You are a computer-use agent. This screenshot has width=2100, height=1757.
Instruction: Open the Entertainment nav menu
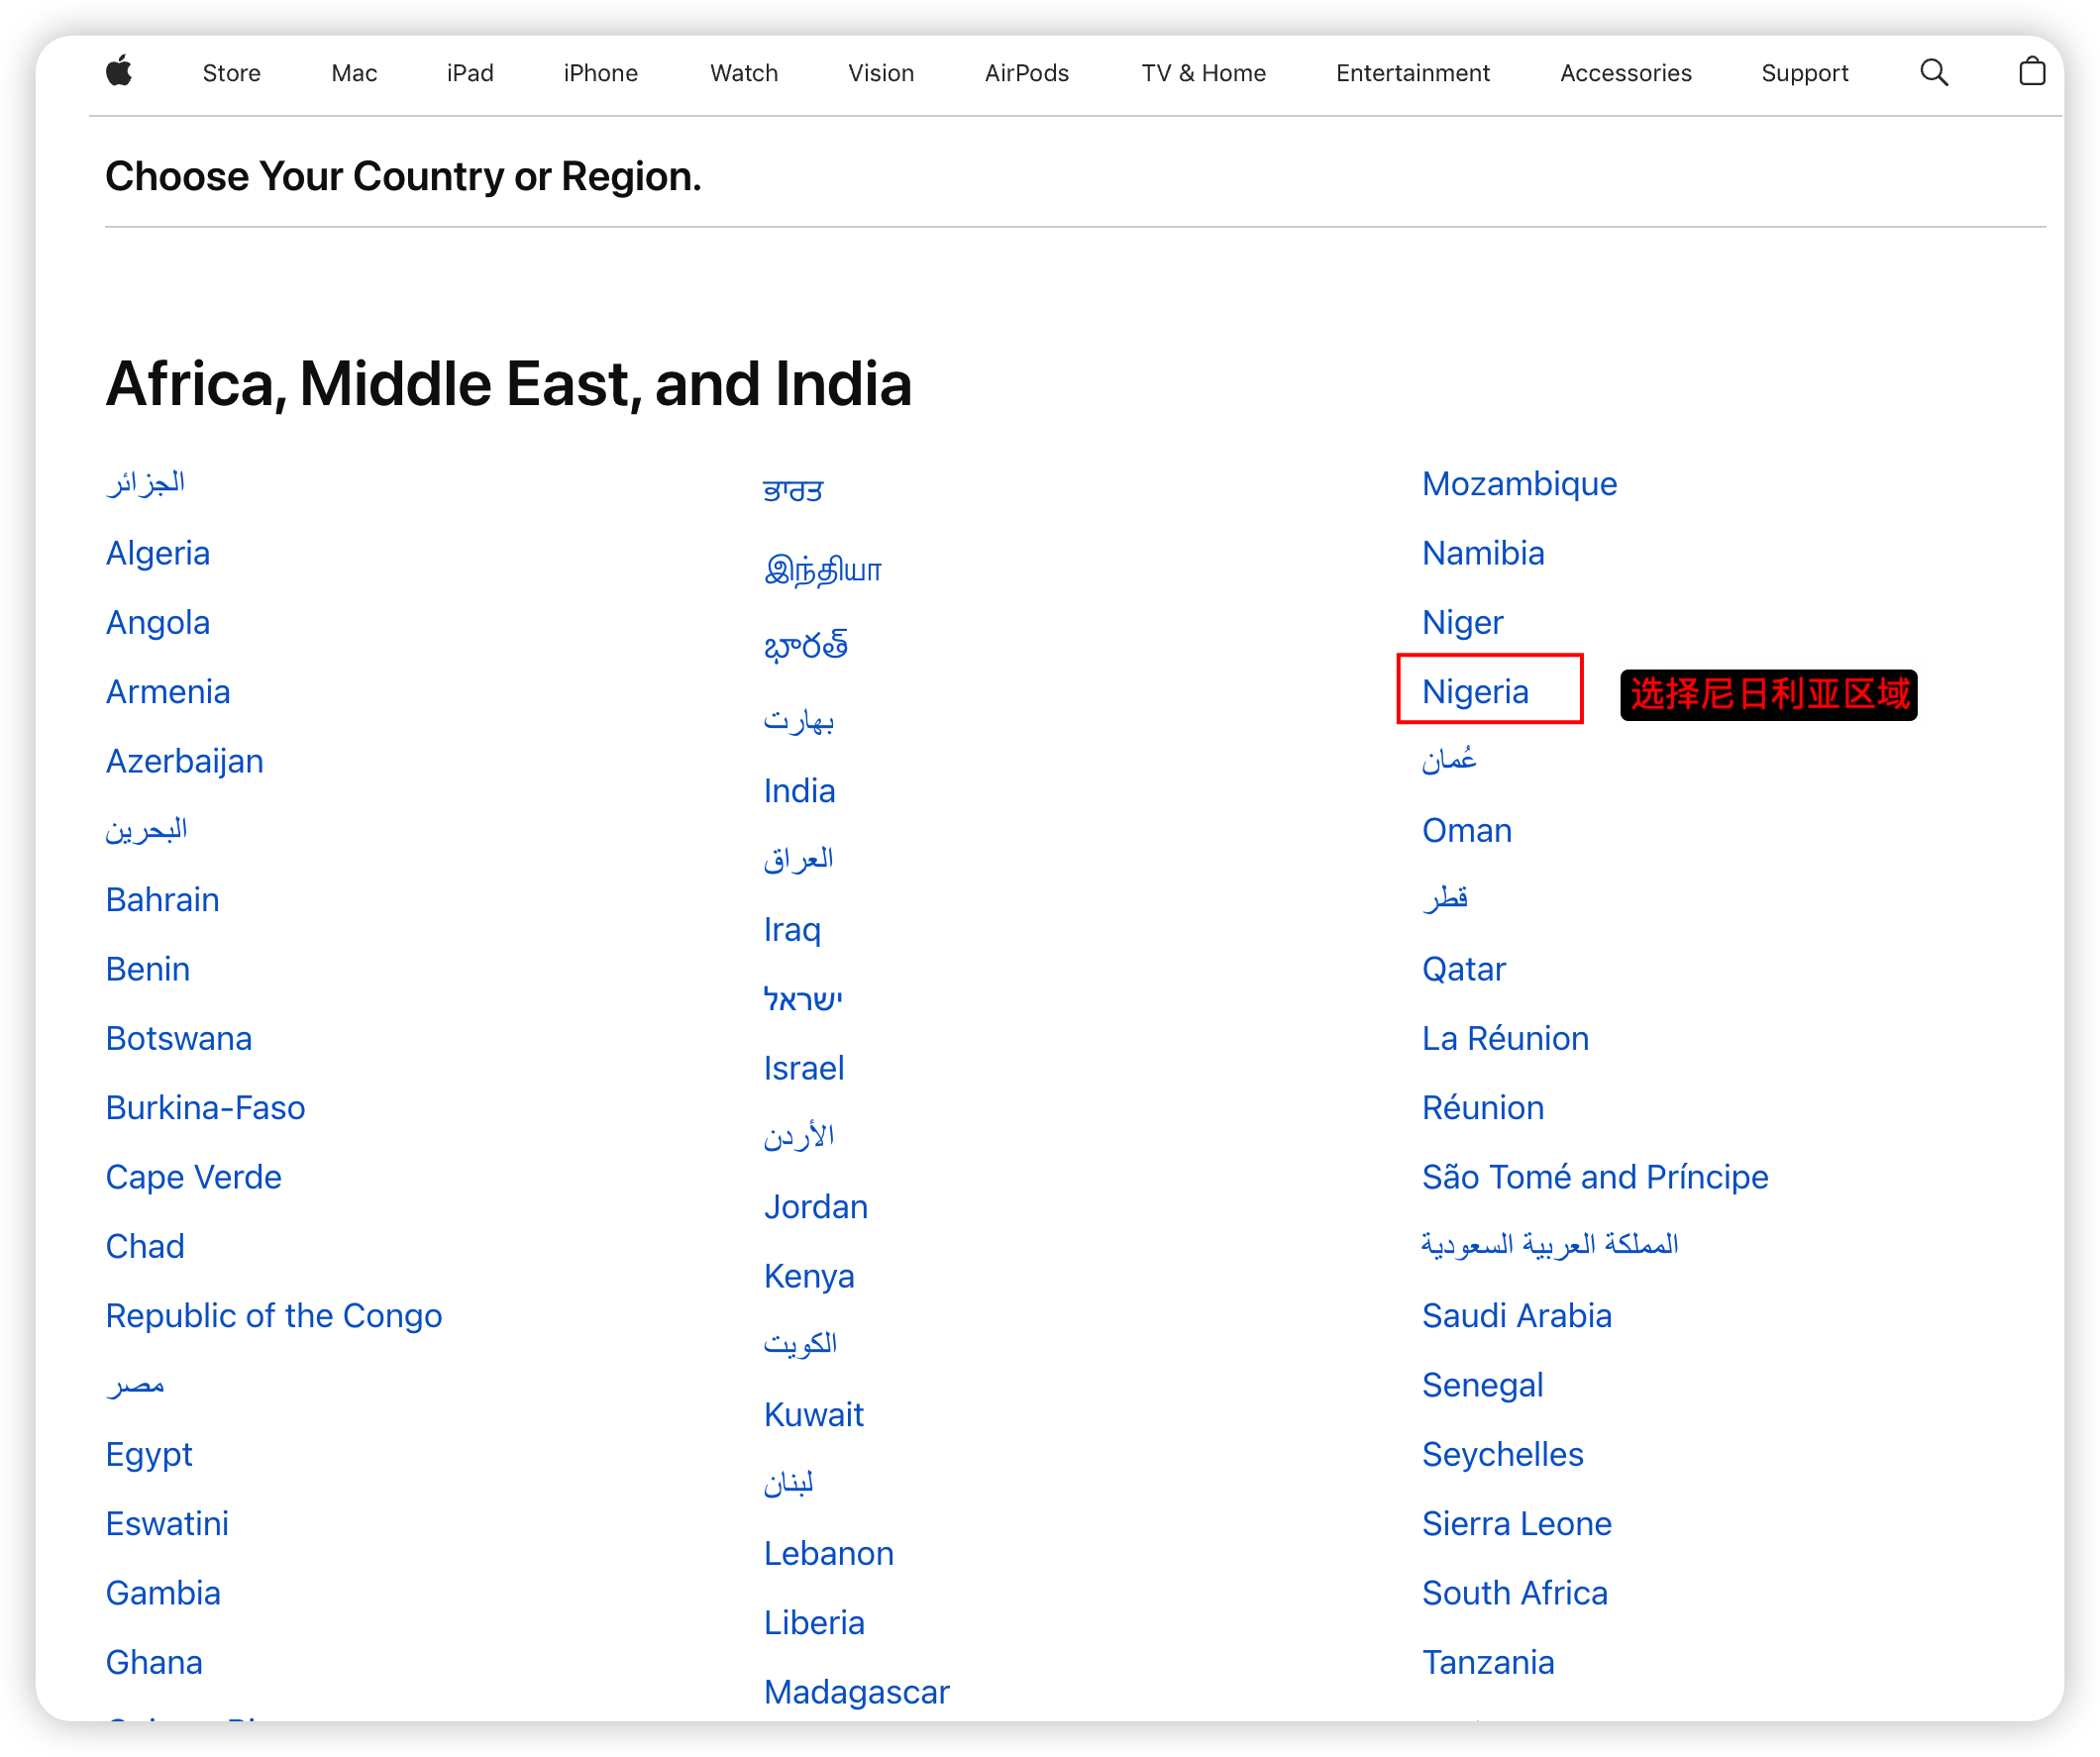[x=1412, y=73]
